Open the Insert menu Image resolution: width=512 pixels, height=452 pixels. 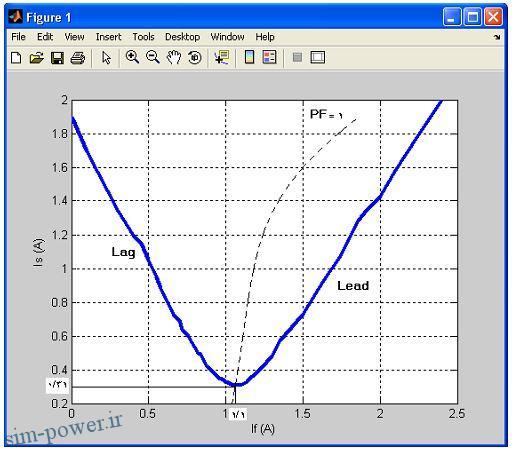click(x=108, y=37)
